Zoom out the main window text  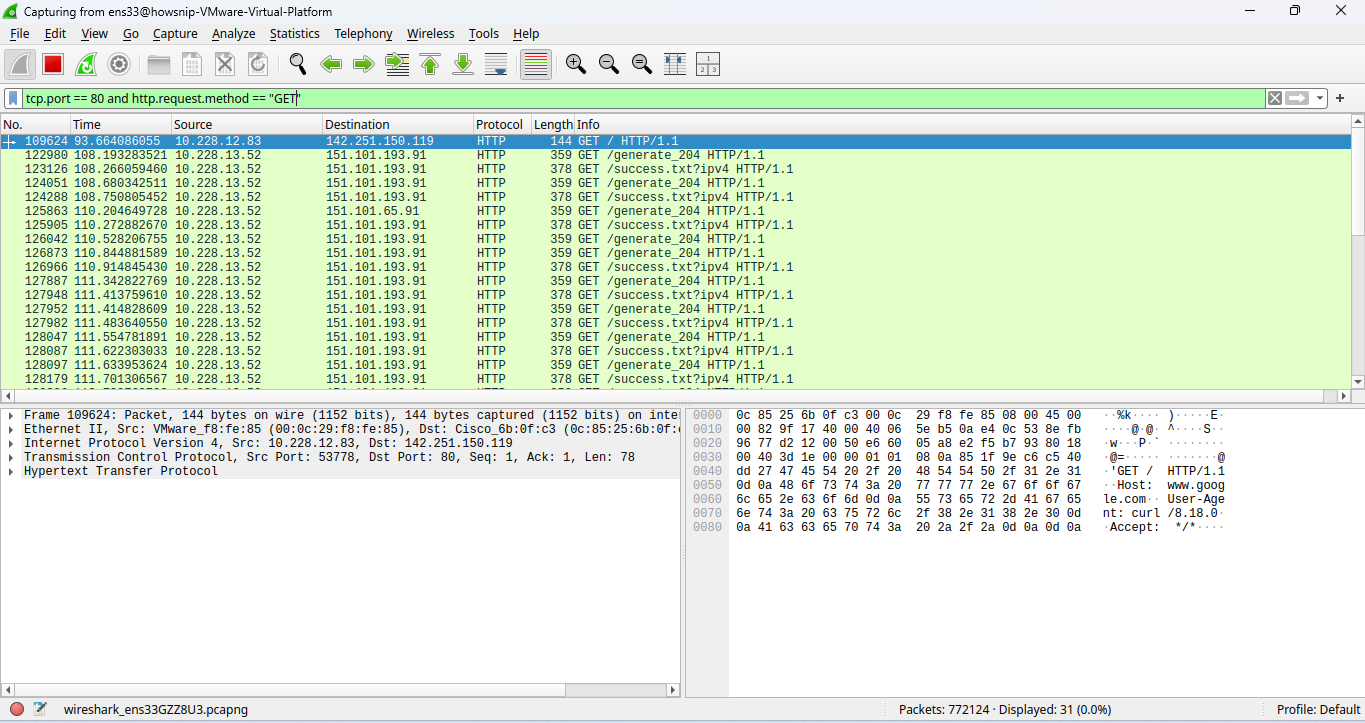click(x=608, y=65)
